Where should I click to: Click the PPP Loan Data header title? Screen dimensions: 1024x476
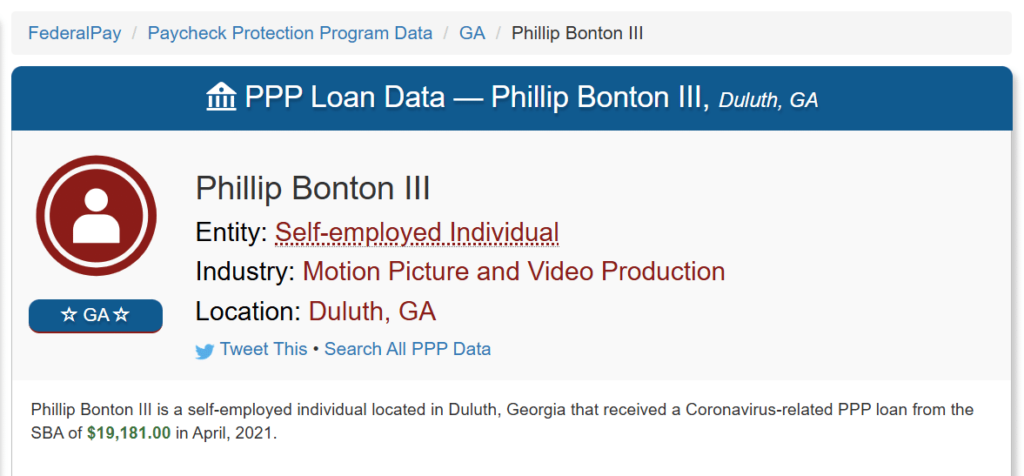477,98
